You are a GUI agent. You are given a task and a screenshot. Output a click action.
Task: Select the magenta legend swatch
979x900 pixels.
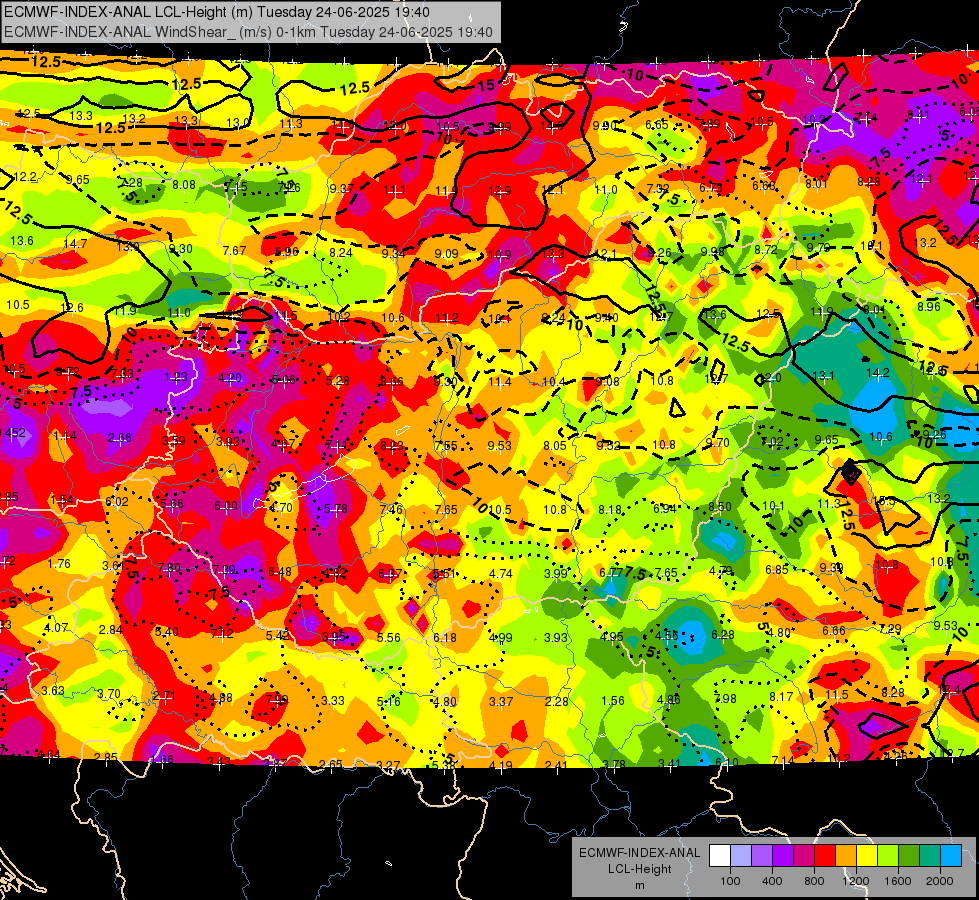[x=804, y=856]
